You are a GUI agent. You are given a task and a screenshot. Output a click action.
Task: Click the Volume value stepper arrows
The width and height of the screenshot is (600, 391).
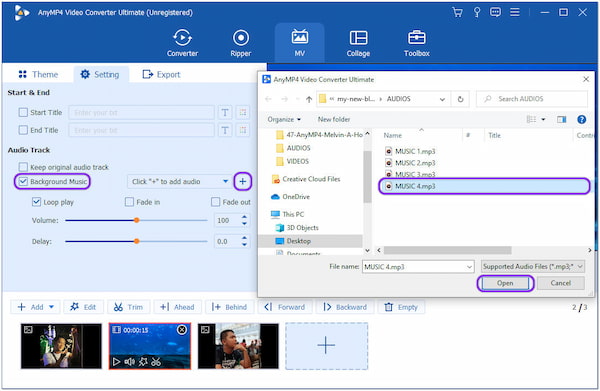point(244,220)
